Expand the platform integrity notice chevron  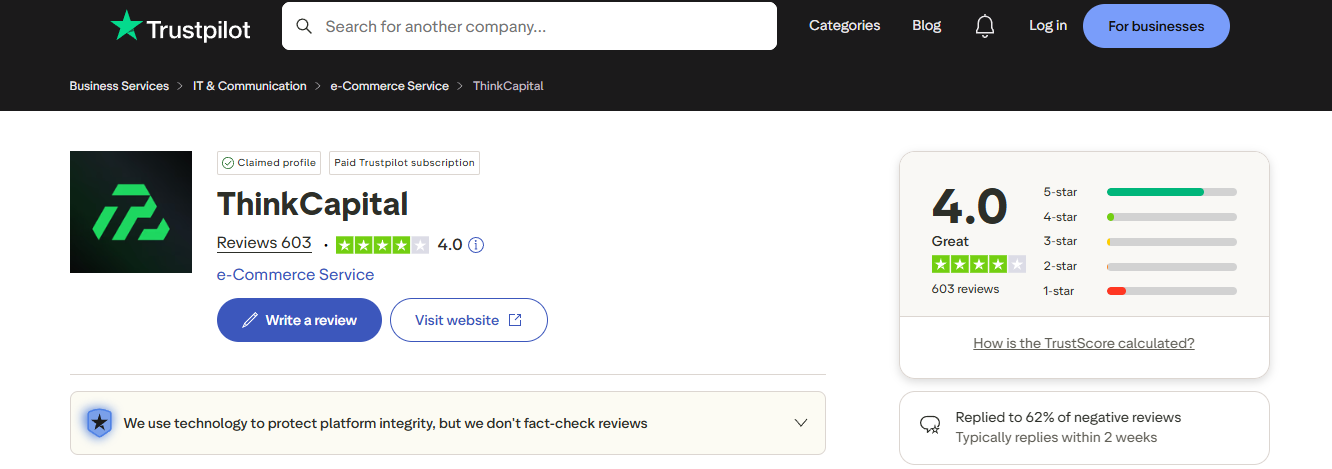pos(801,423)
